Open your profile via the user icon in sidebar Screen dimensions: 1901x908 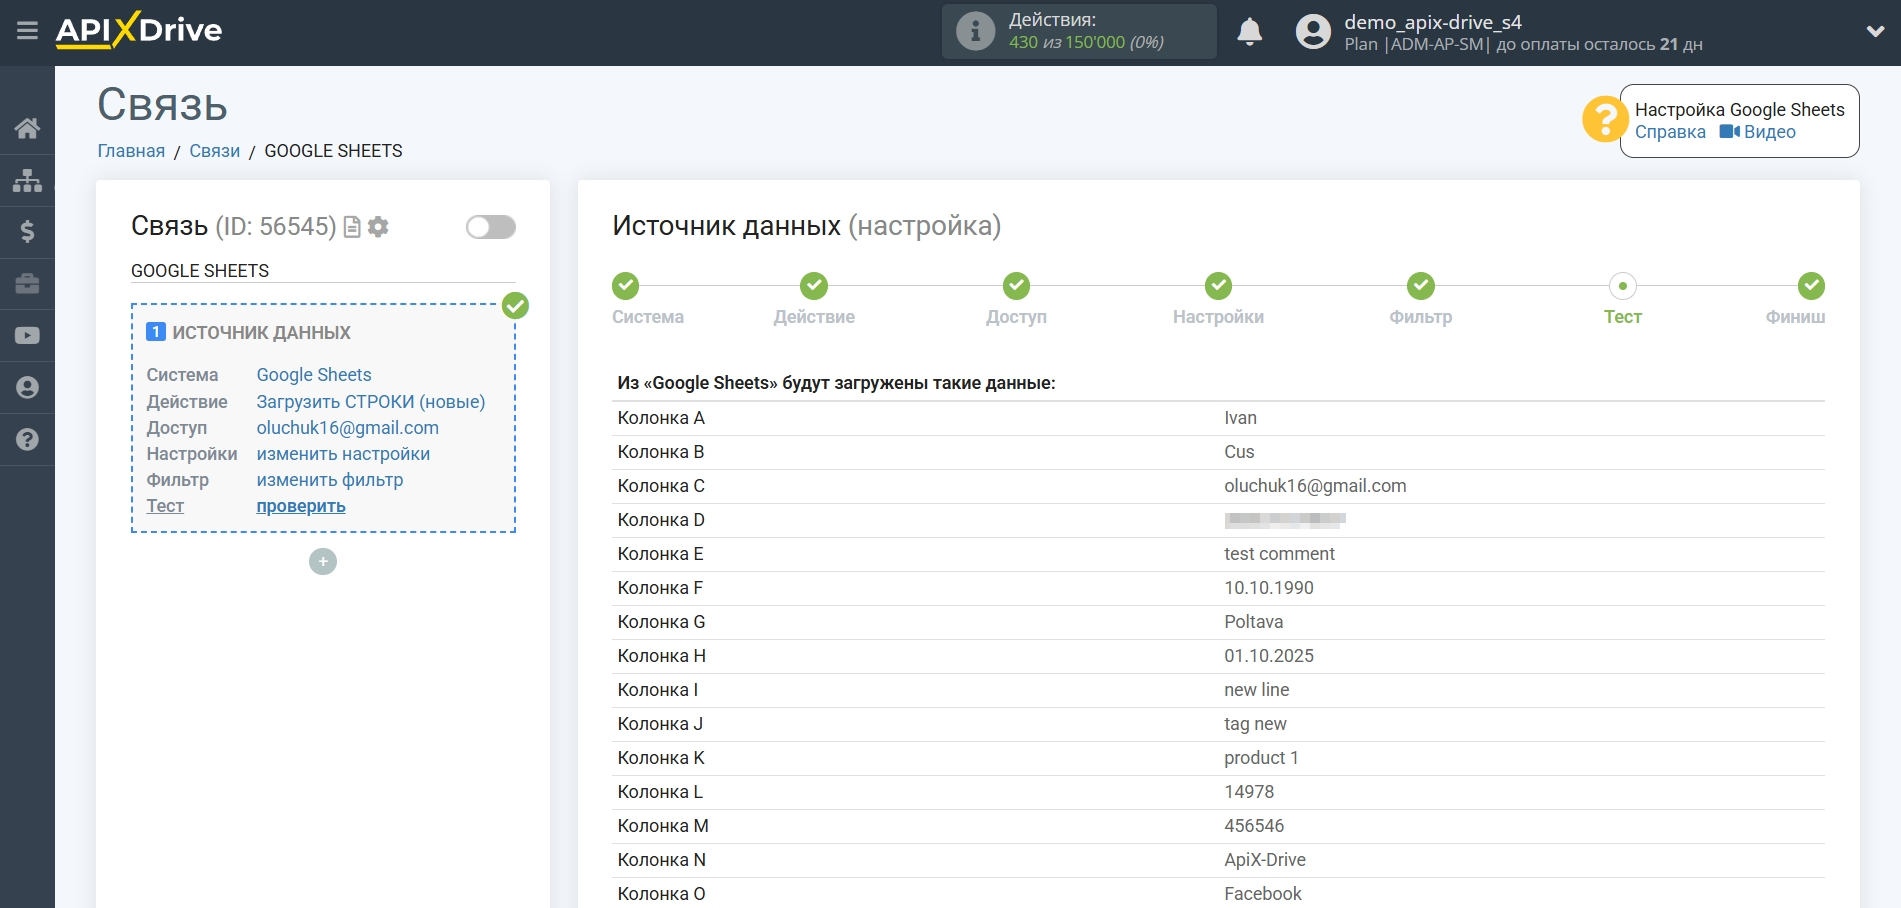[27, 387]
